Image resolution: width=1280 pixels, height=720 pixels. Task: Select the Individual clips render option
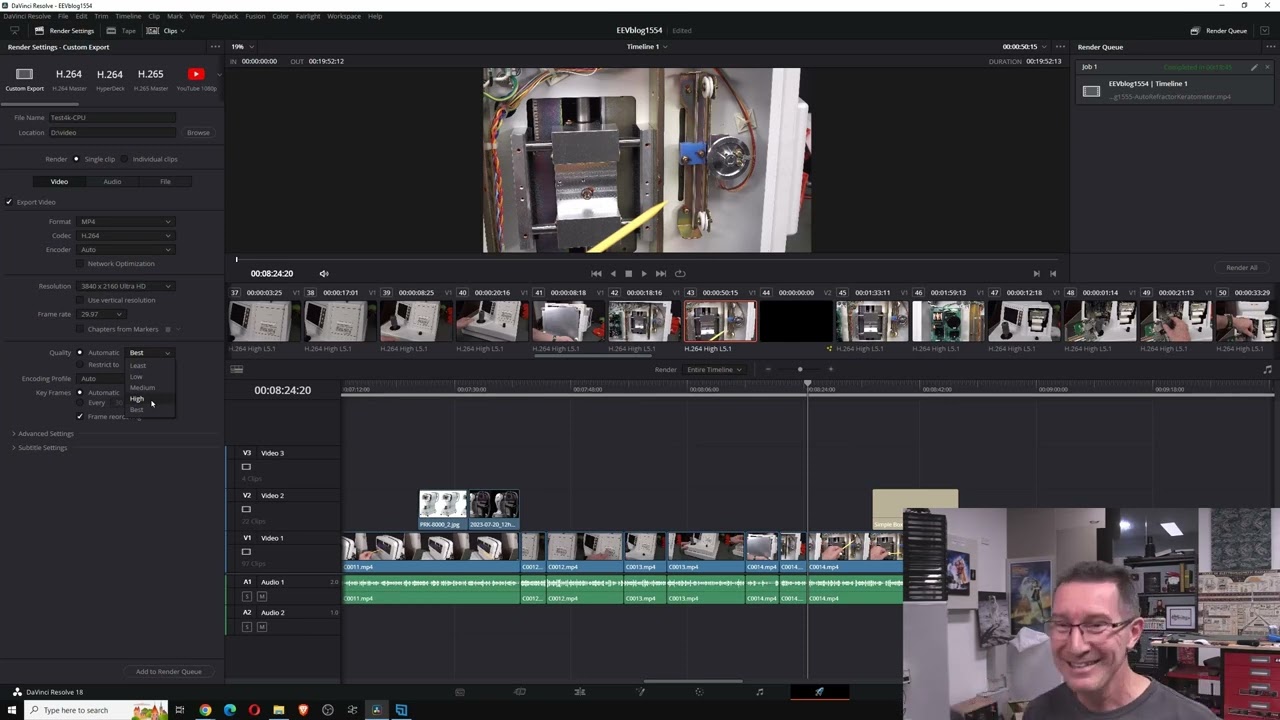tap(127, 159)
